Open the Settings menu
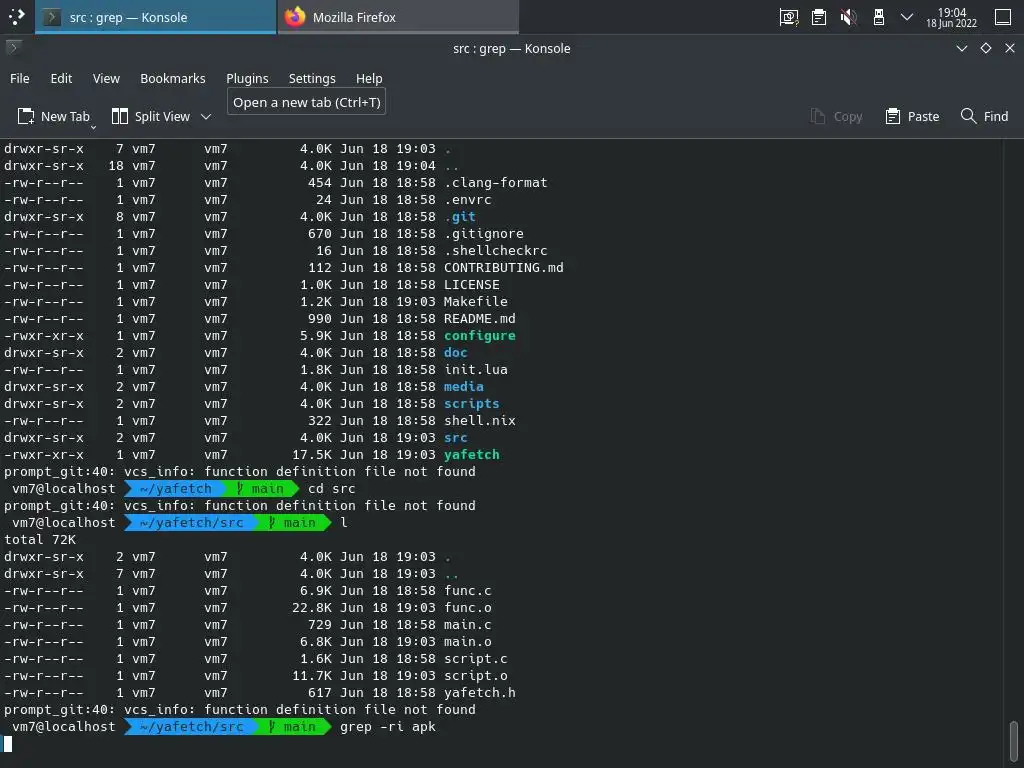Image resolution: width=1024 pixels, height=768 pixels. [x=312, y=78]
